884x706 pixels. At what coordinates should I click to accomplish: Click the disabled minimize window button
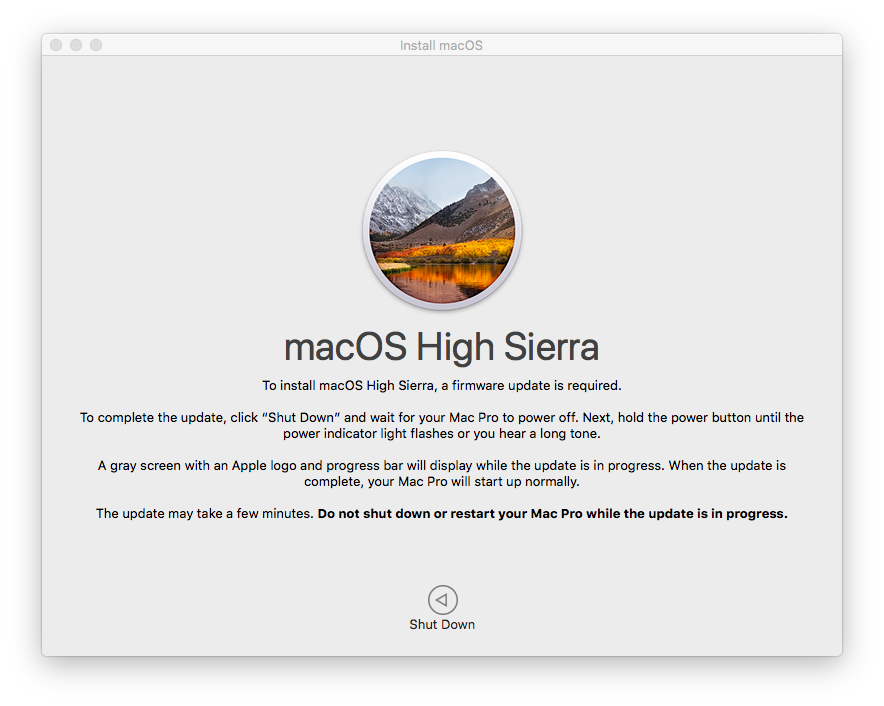[x=76, y=45]
